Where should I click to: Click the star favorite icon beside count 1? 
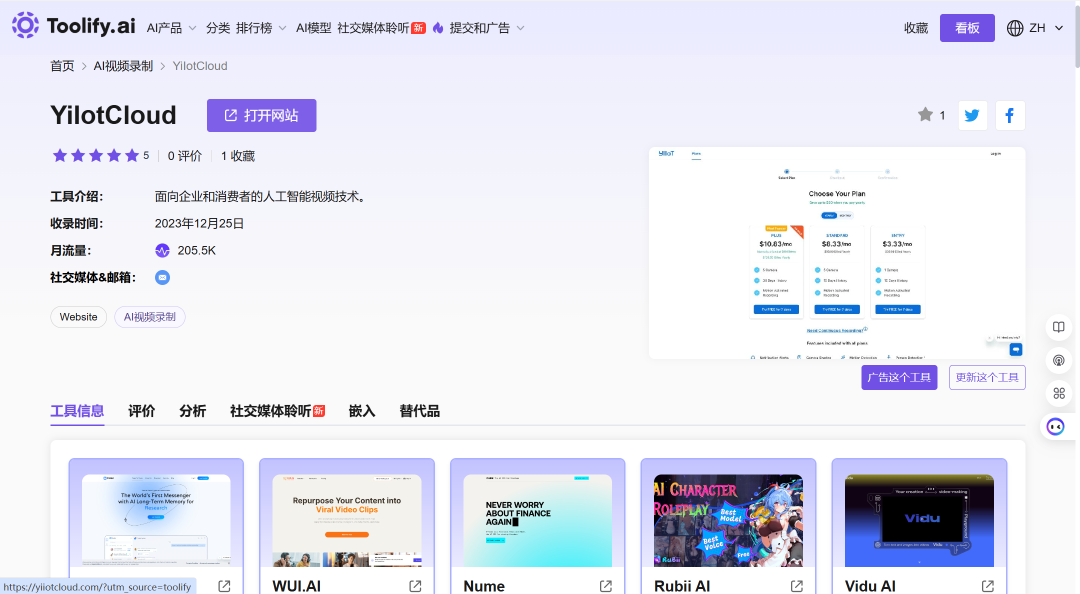(925, 114)
